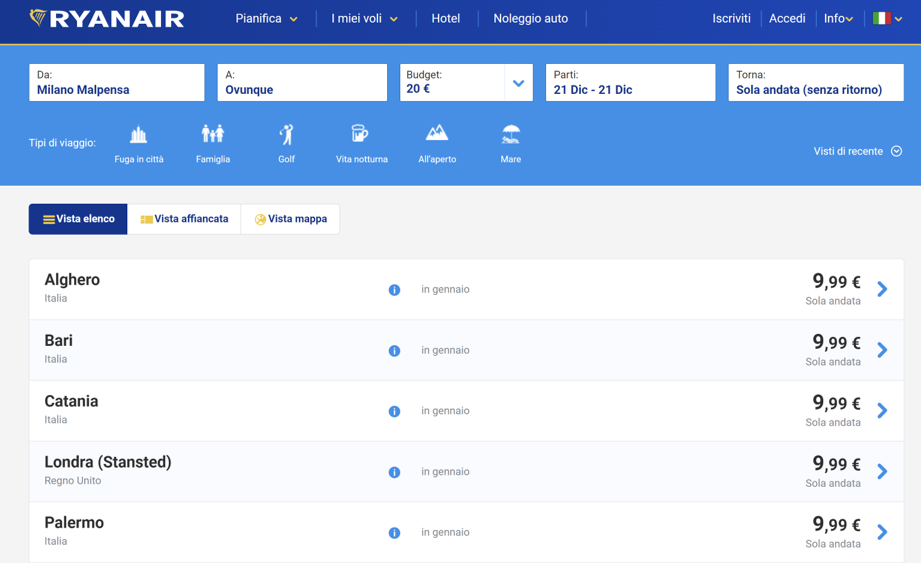Choose the Famiglia trip type icon

point(213,134)
